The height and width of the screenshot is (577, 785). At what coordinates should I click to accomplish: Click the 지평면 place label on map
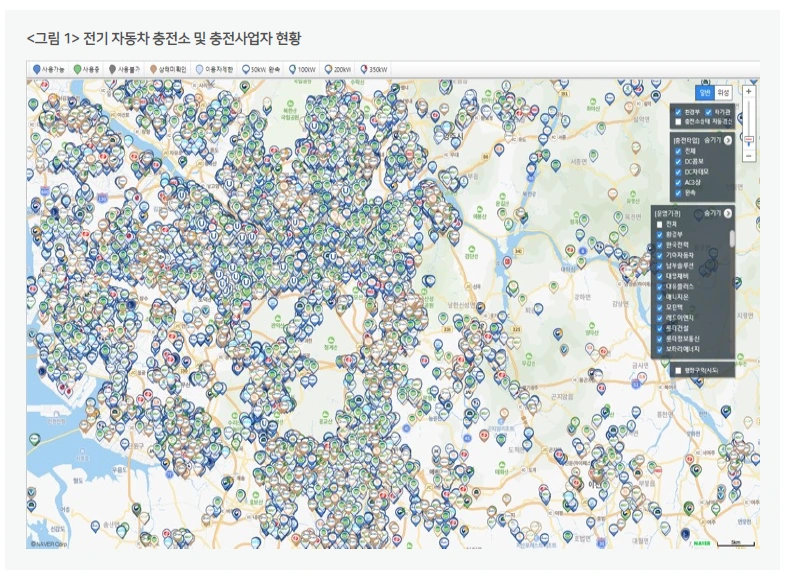point(745,316)
